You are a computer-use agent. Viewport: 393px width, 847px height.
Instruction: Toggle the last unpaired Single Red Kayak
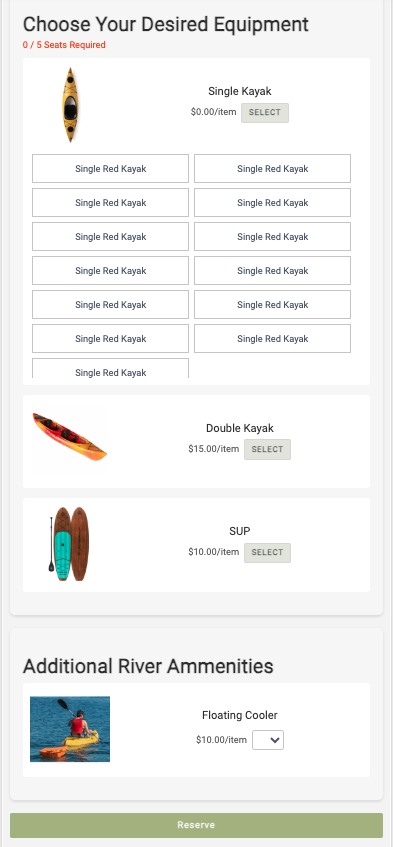click(x=111, y=369)
